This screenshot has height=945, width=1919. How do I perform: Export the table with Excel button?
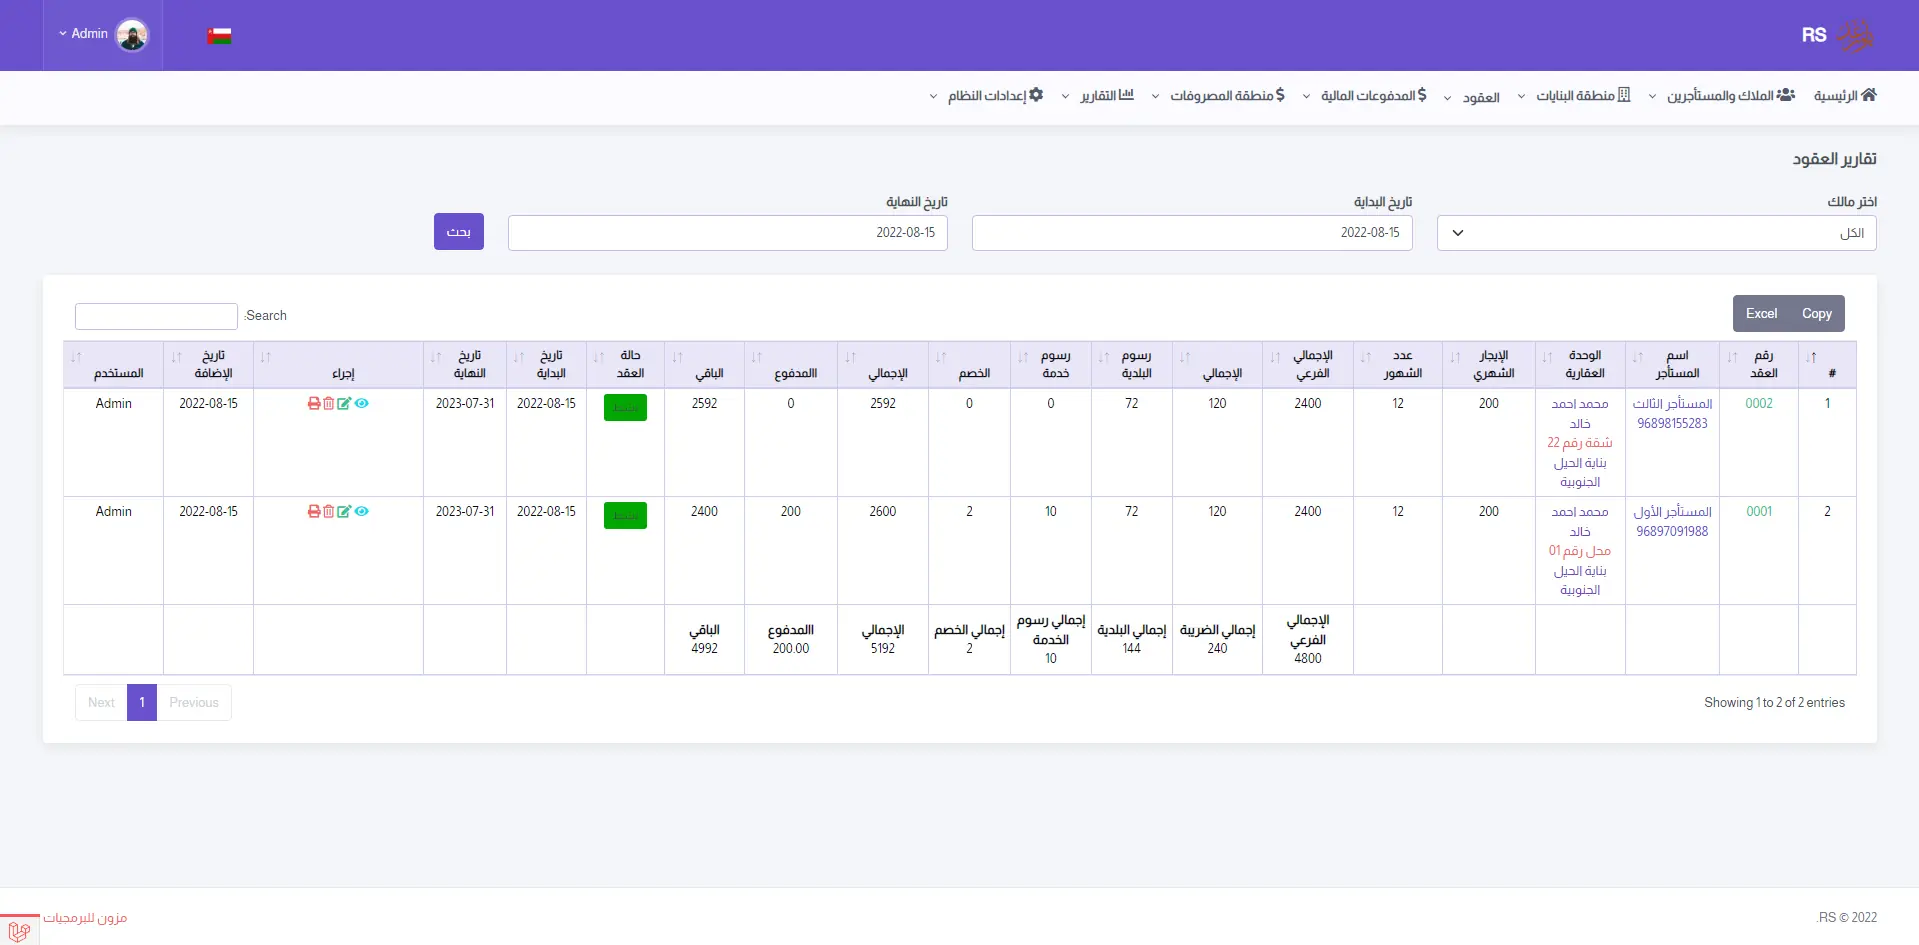point(1761,314)
